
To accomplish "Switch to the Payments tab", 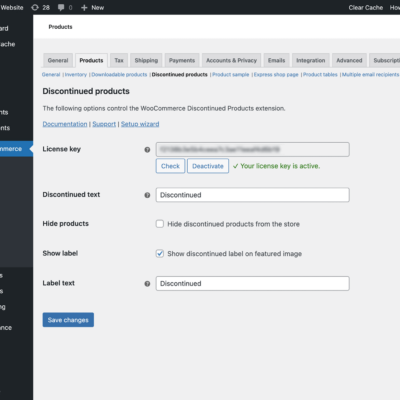I will coord(182,60).
